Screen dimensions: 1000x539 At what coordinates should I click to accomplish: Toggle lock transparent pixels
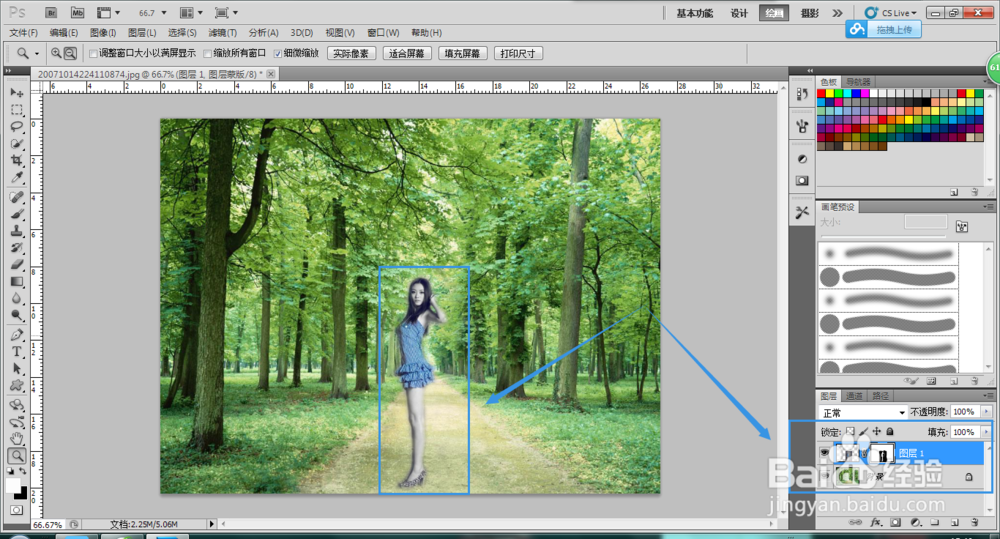[850, 432]
